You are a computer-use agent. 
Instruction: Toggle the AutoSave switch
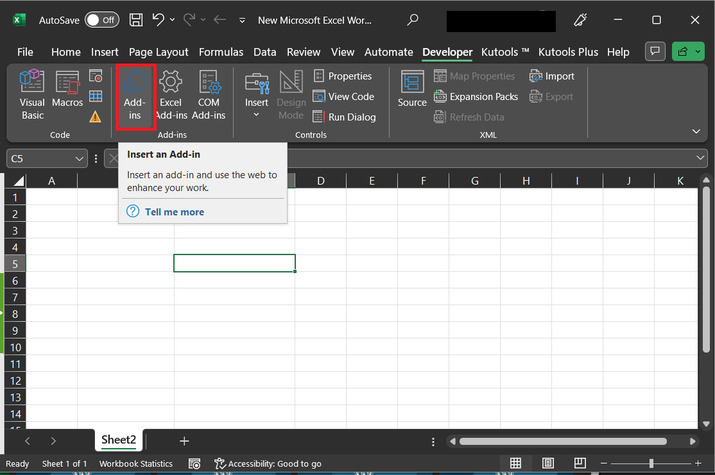coord(101,20)
